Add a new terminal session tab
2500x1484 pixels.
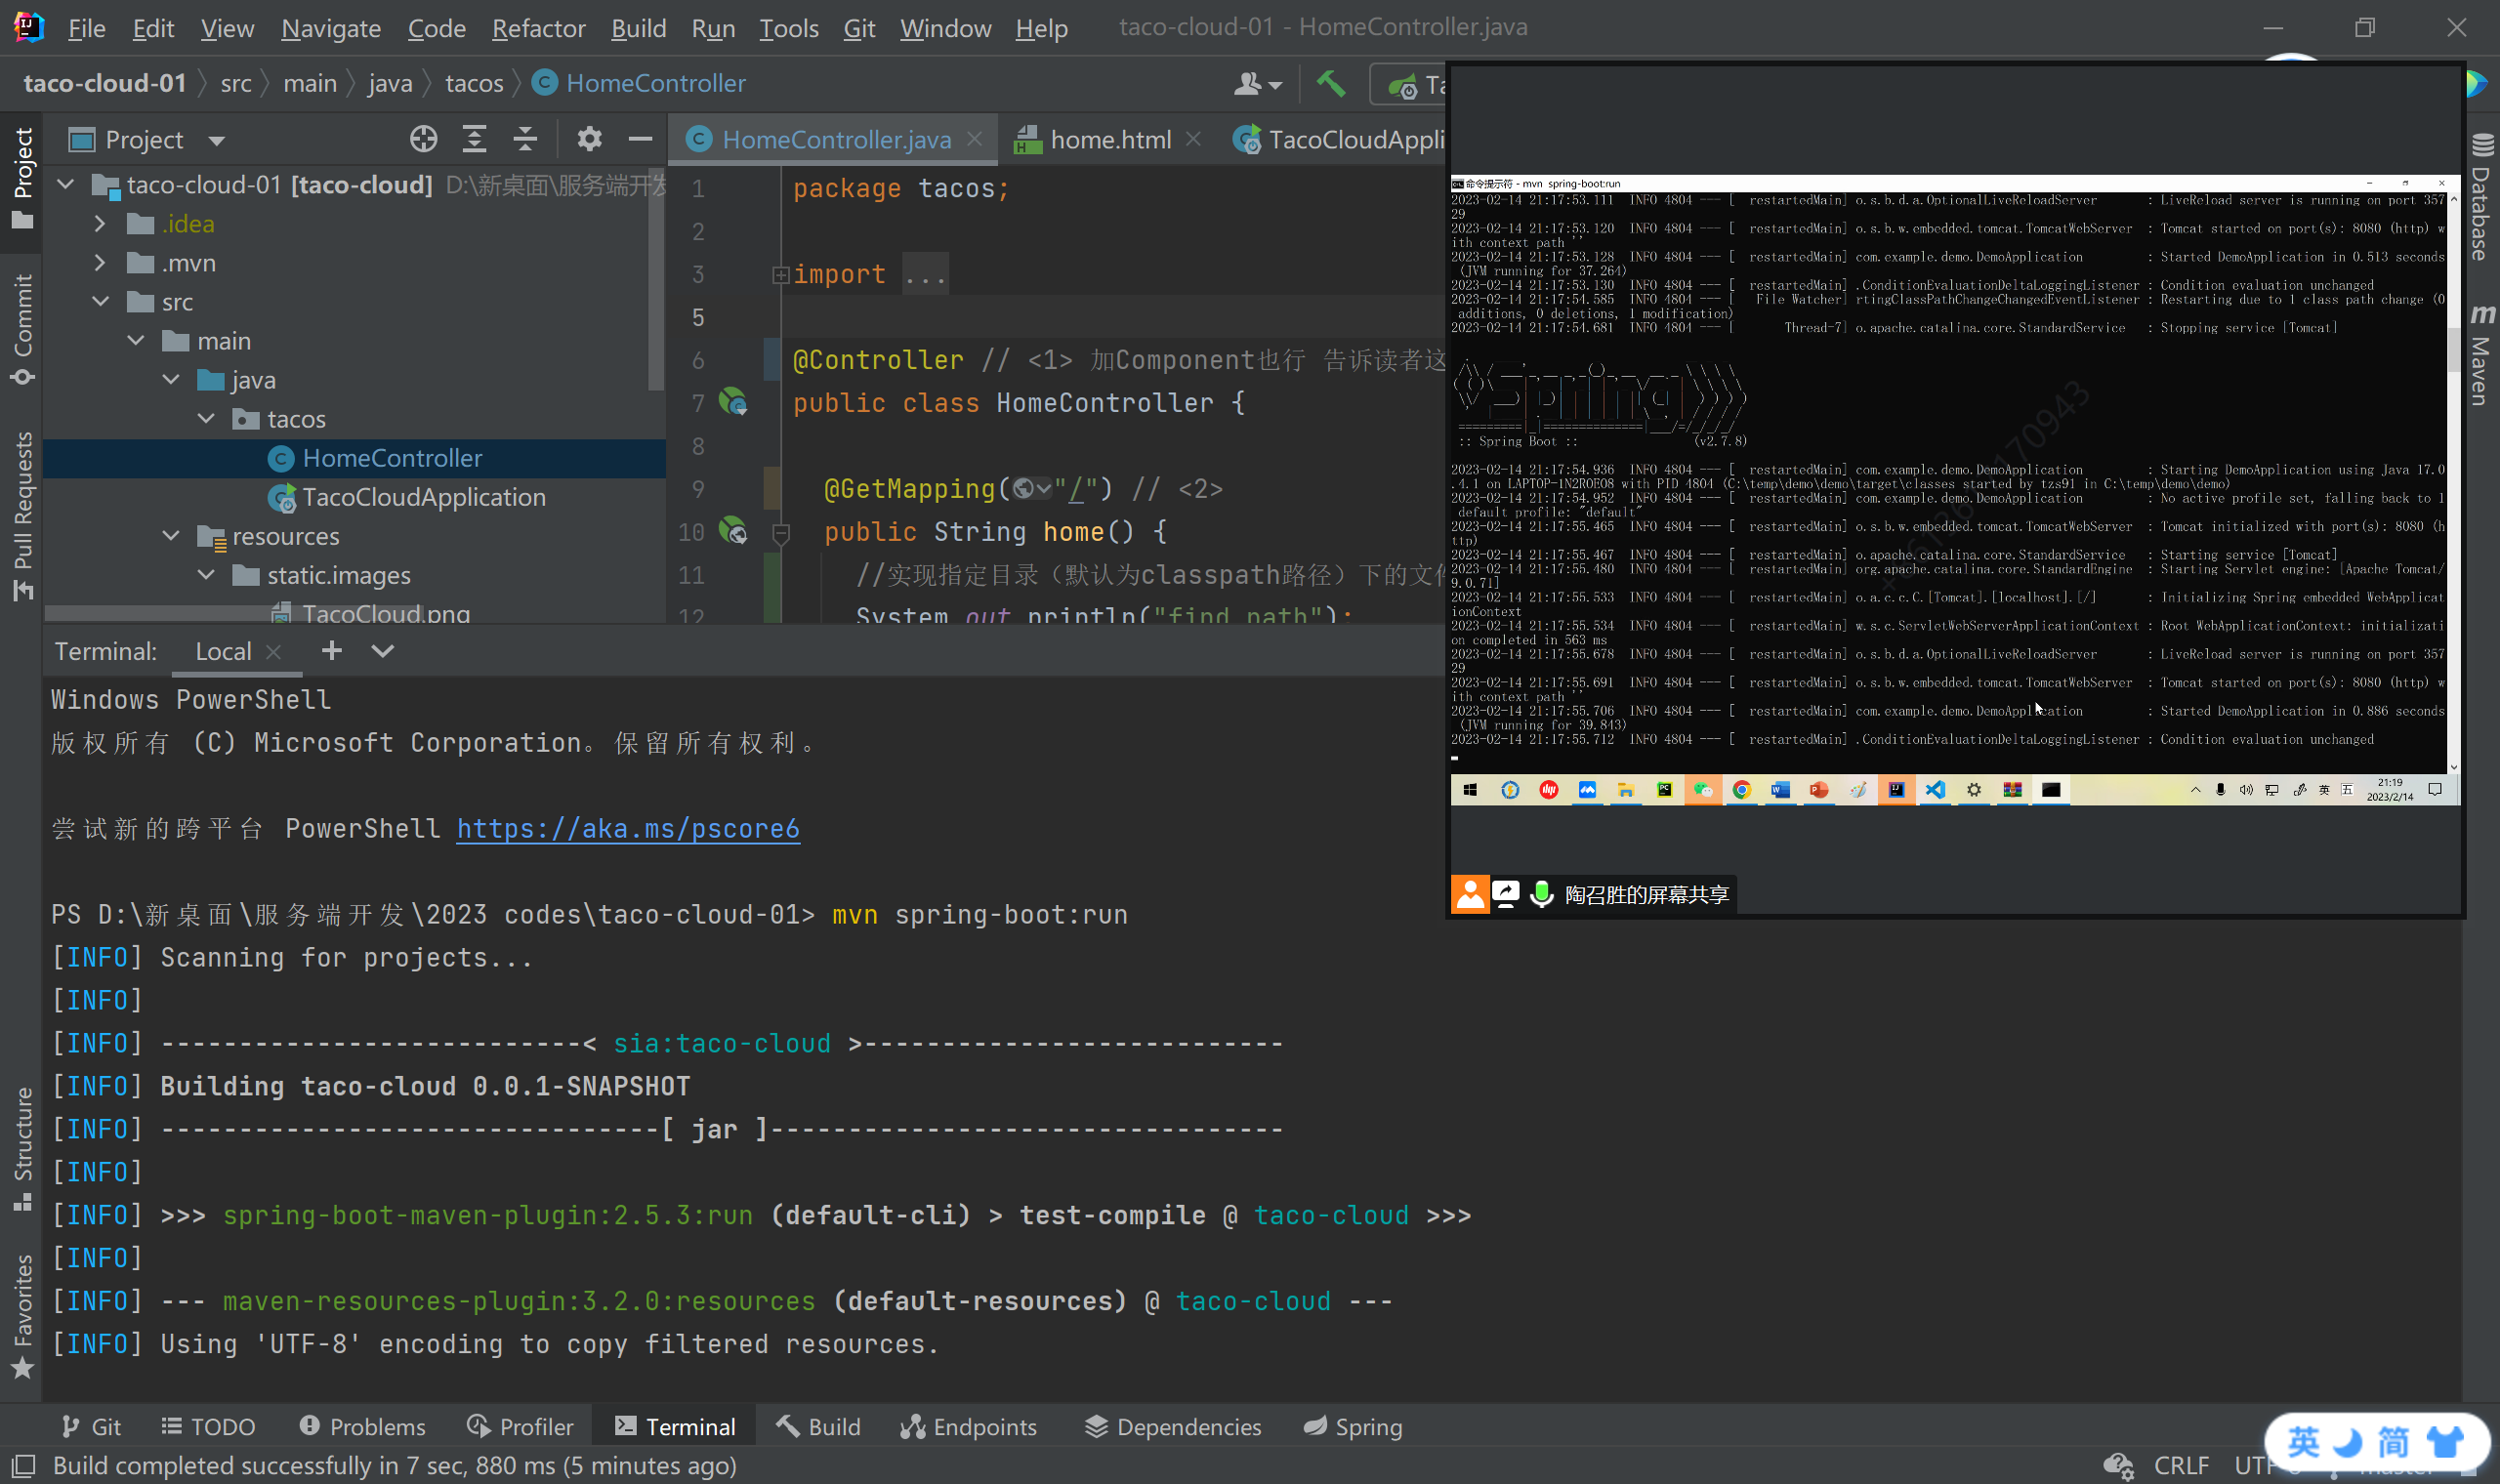[331, 651]
